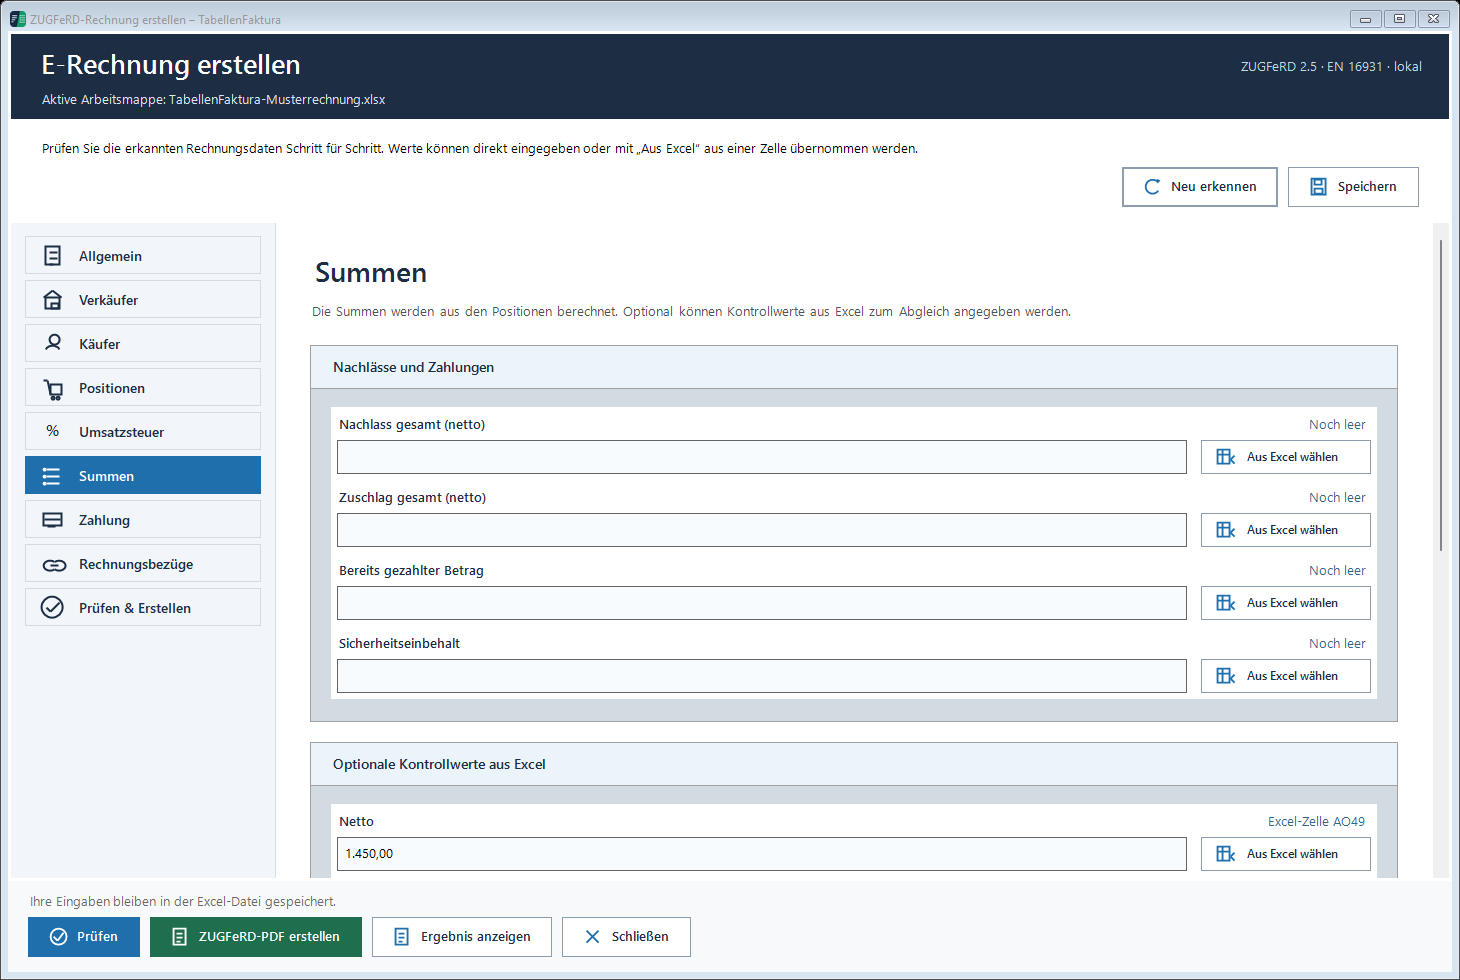Viewport: 1460px width, 980px height.
Task: Click into the Sicherheitseinbehalt field
Action: (x=762, y=676)
